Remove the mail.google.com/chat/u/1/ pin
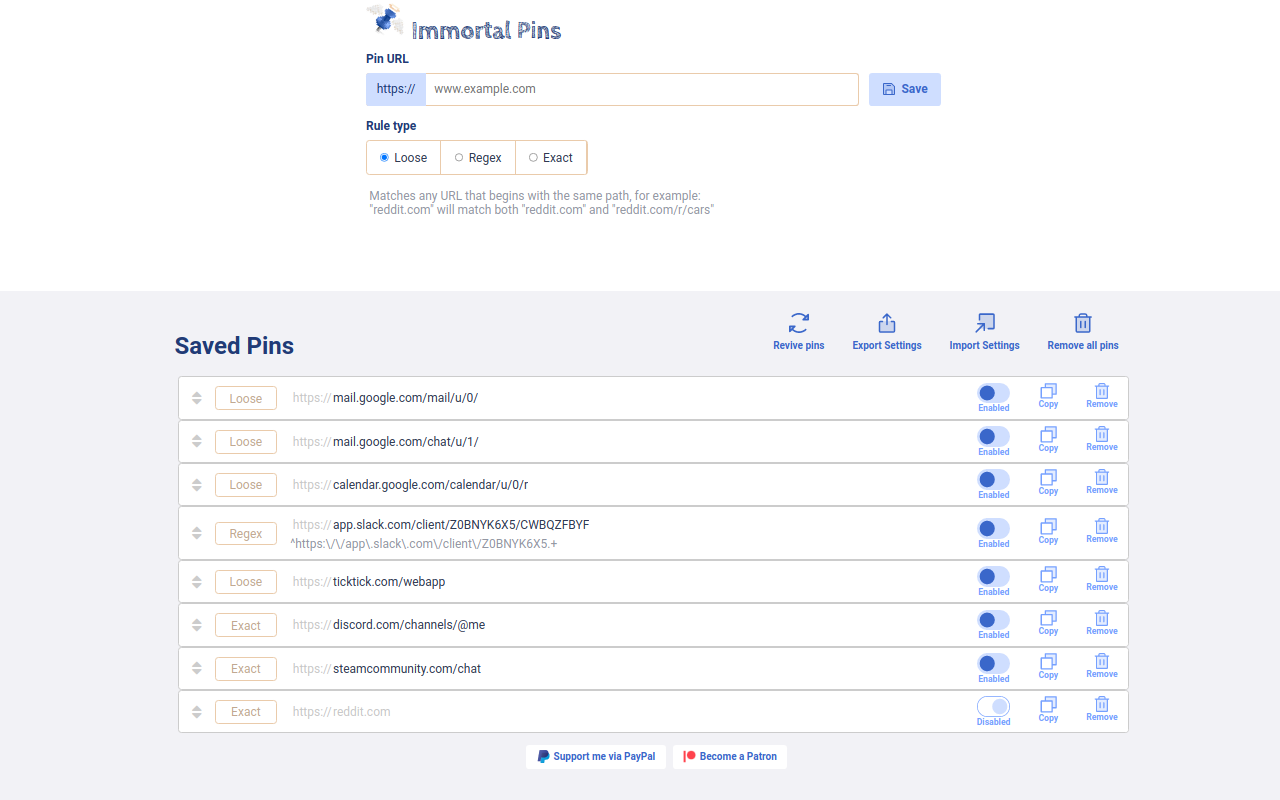 tap(1102, 440)
